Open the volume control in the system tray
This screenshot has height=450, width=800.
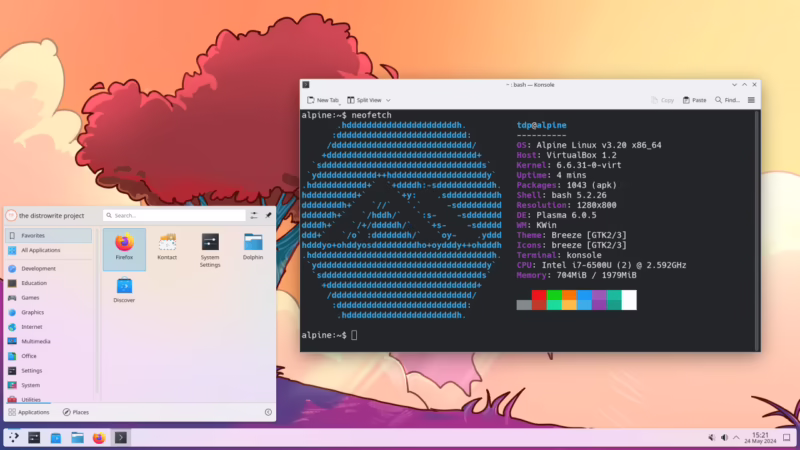coord(724,438)
